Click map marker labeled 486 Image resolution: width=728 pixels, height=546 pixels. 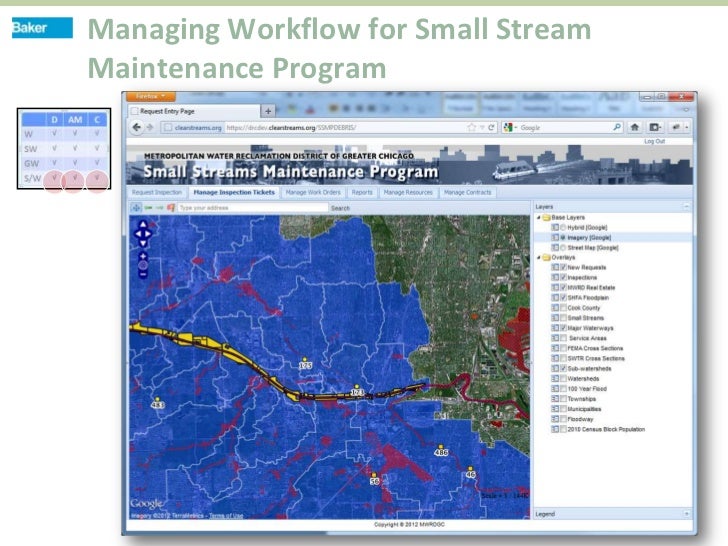(x=441, y=449)
